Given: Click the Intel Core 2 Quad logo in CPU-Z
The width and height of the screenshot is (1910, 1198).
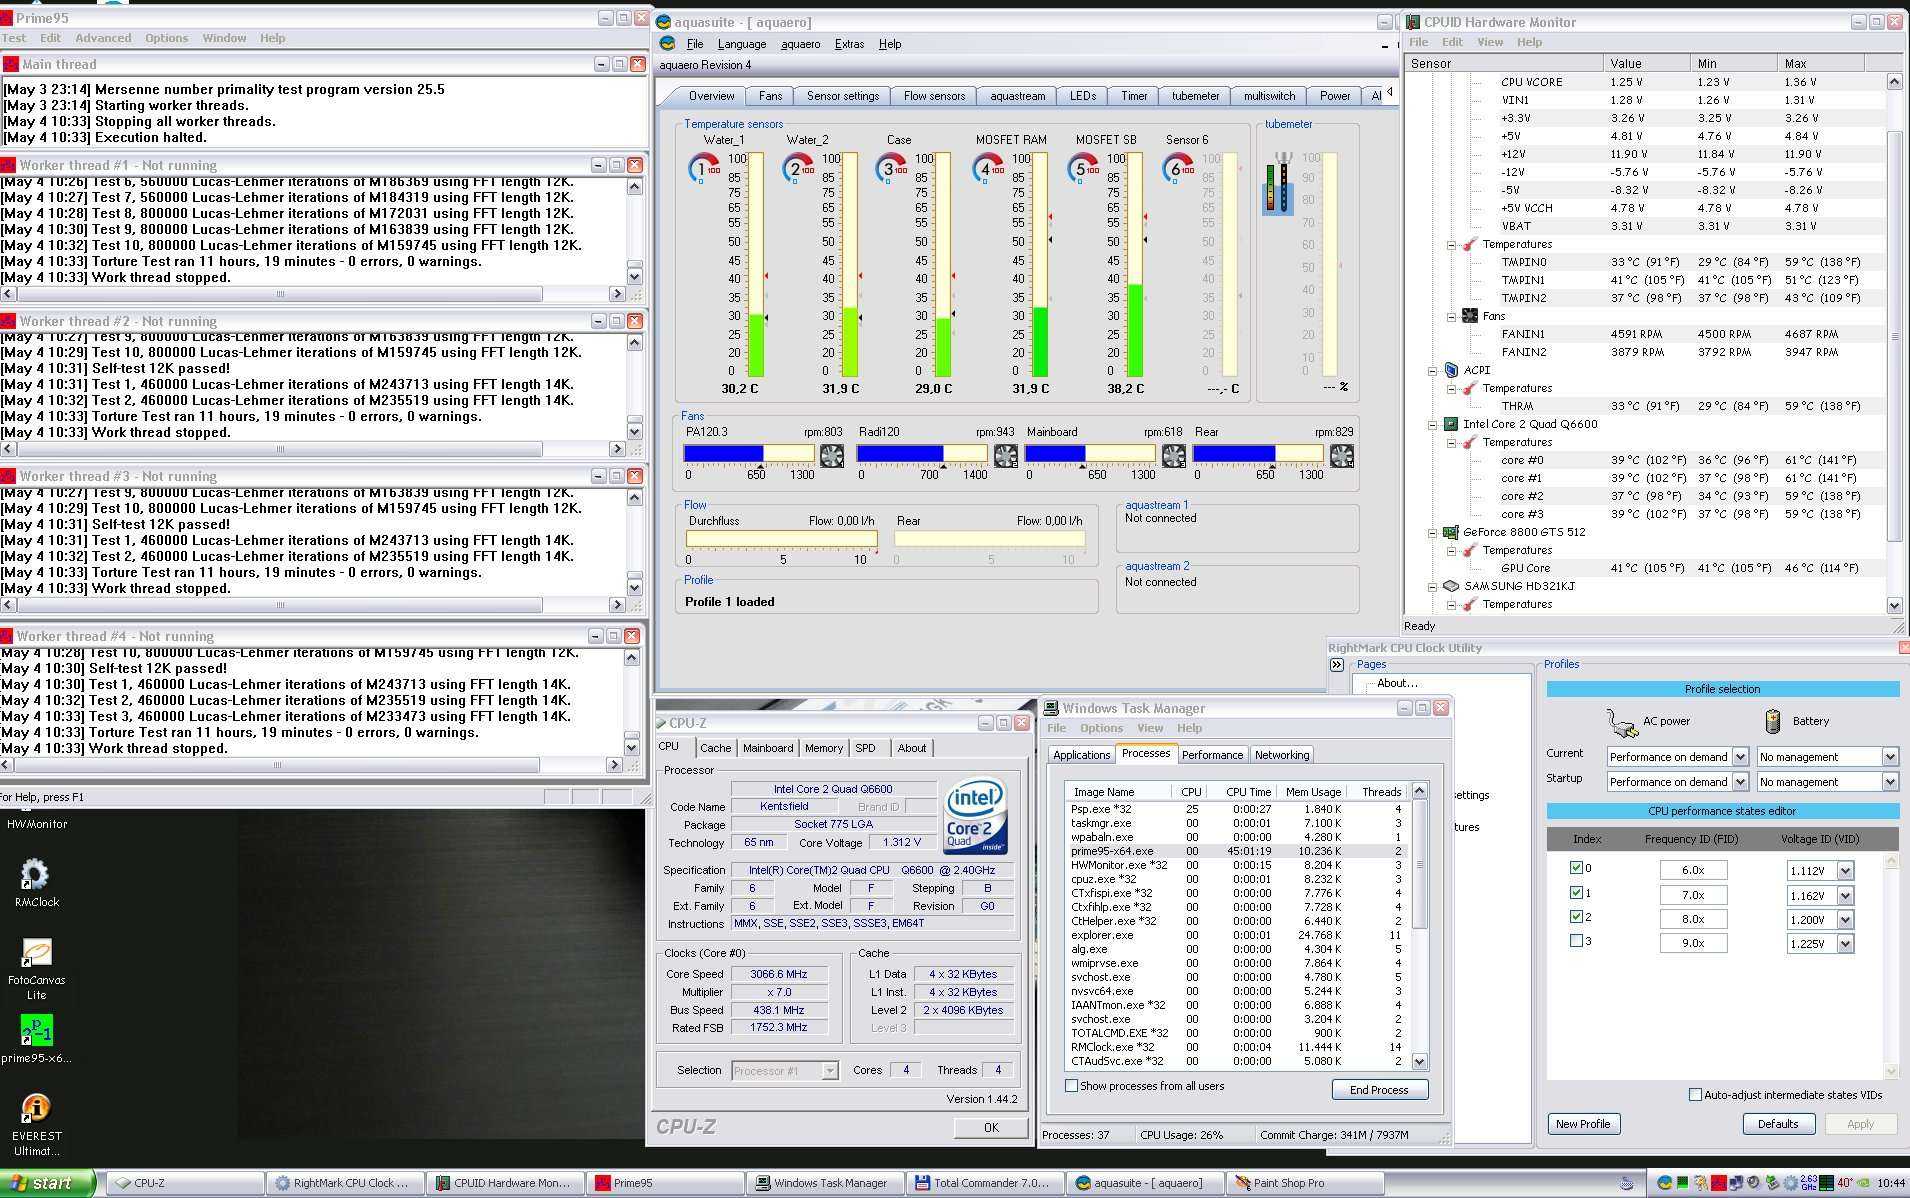Looking at the screenshot, I should [x=975, y=815].
